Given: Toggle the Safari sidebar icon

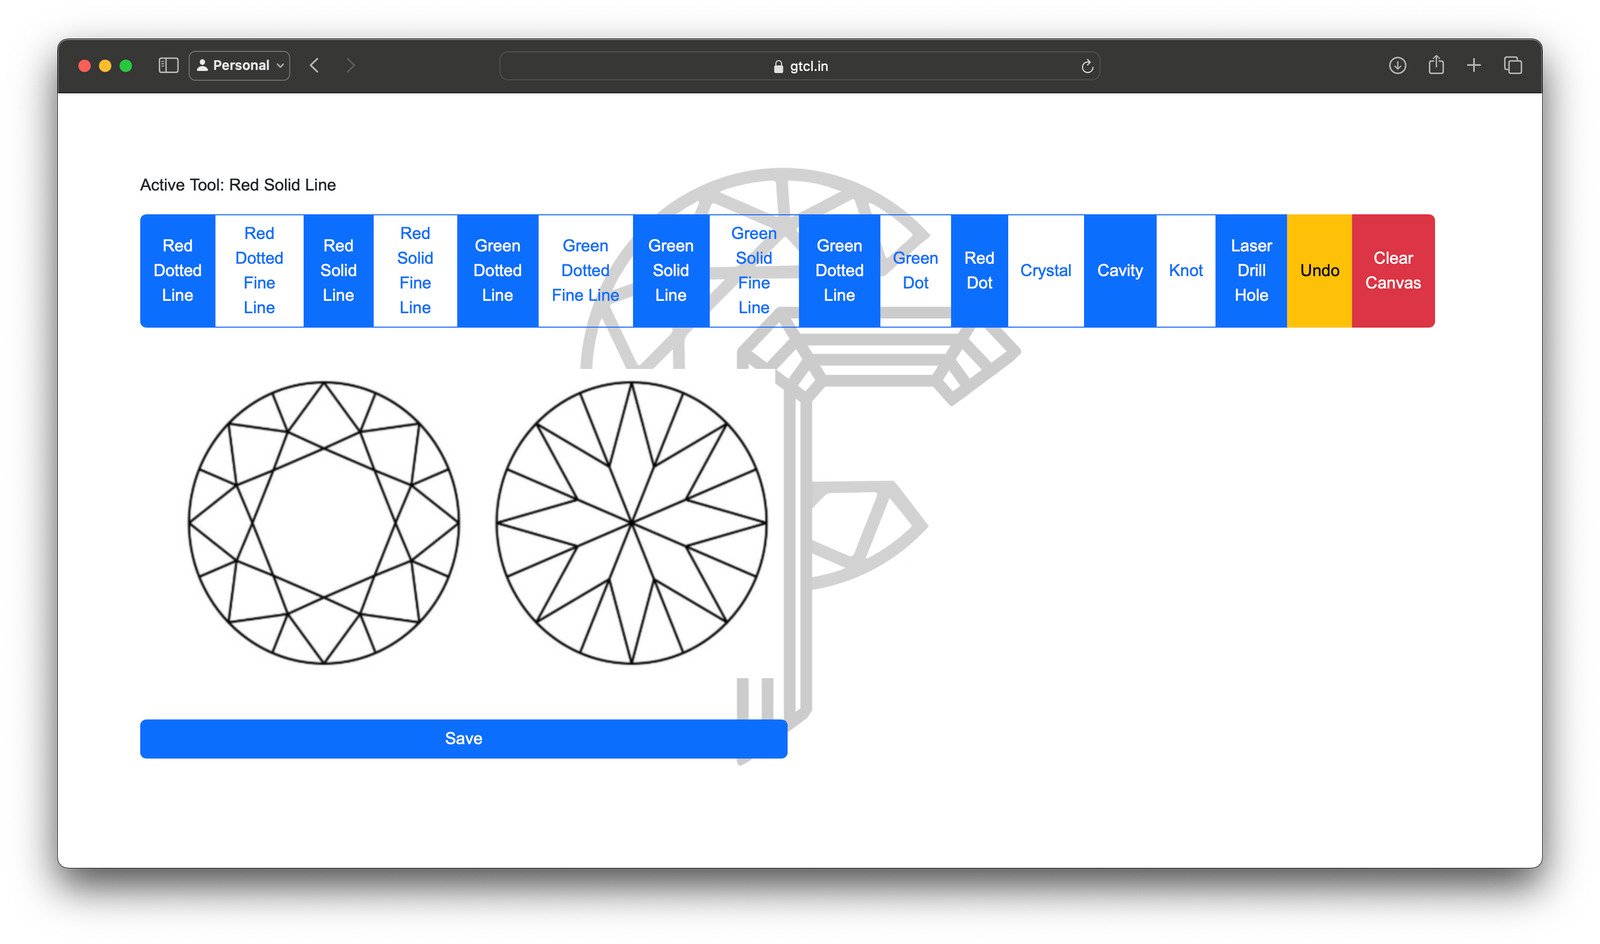Looking at the screenshot, I should 168,65.
